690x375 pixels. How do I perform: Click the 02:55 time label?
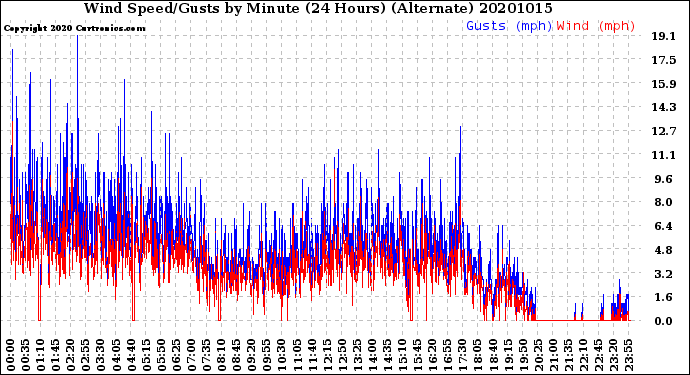tap(86, 355)
